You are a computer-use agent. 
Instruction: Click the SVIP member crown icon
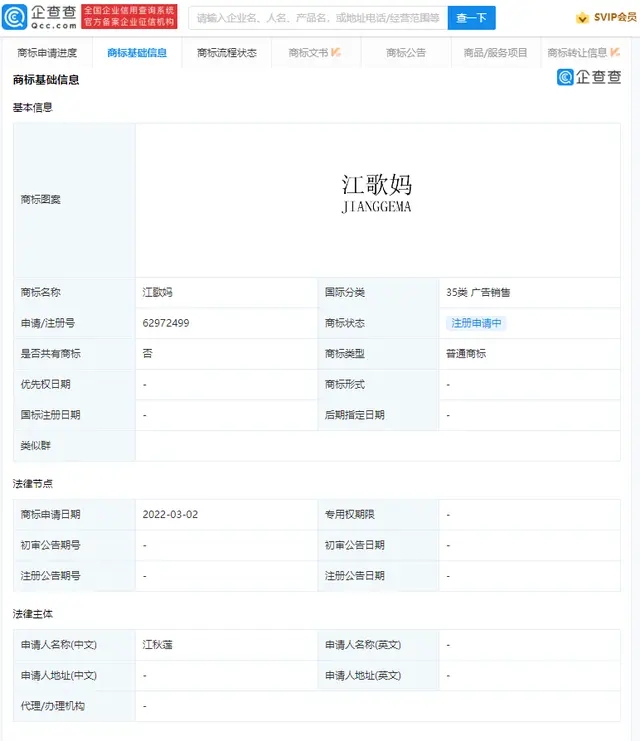582,18
